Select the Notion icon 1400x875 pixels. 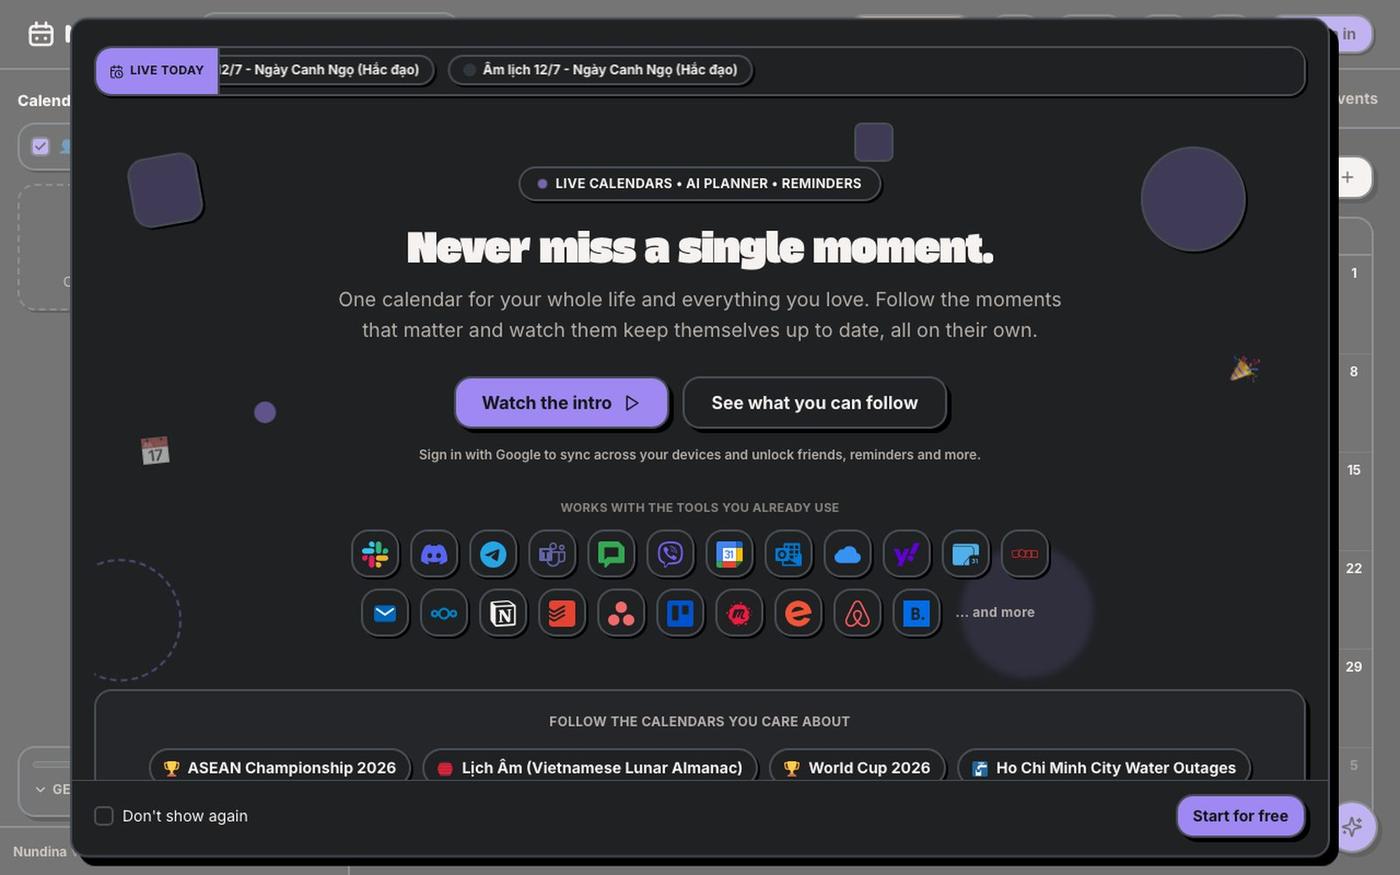coord(503,613)
